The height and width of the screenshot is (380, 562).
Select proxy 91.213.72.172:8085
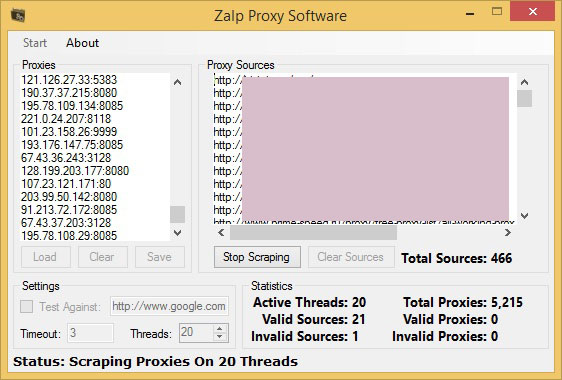69,210
